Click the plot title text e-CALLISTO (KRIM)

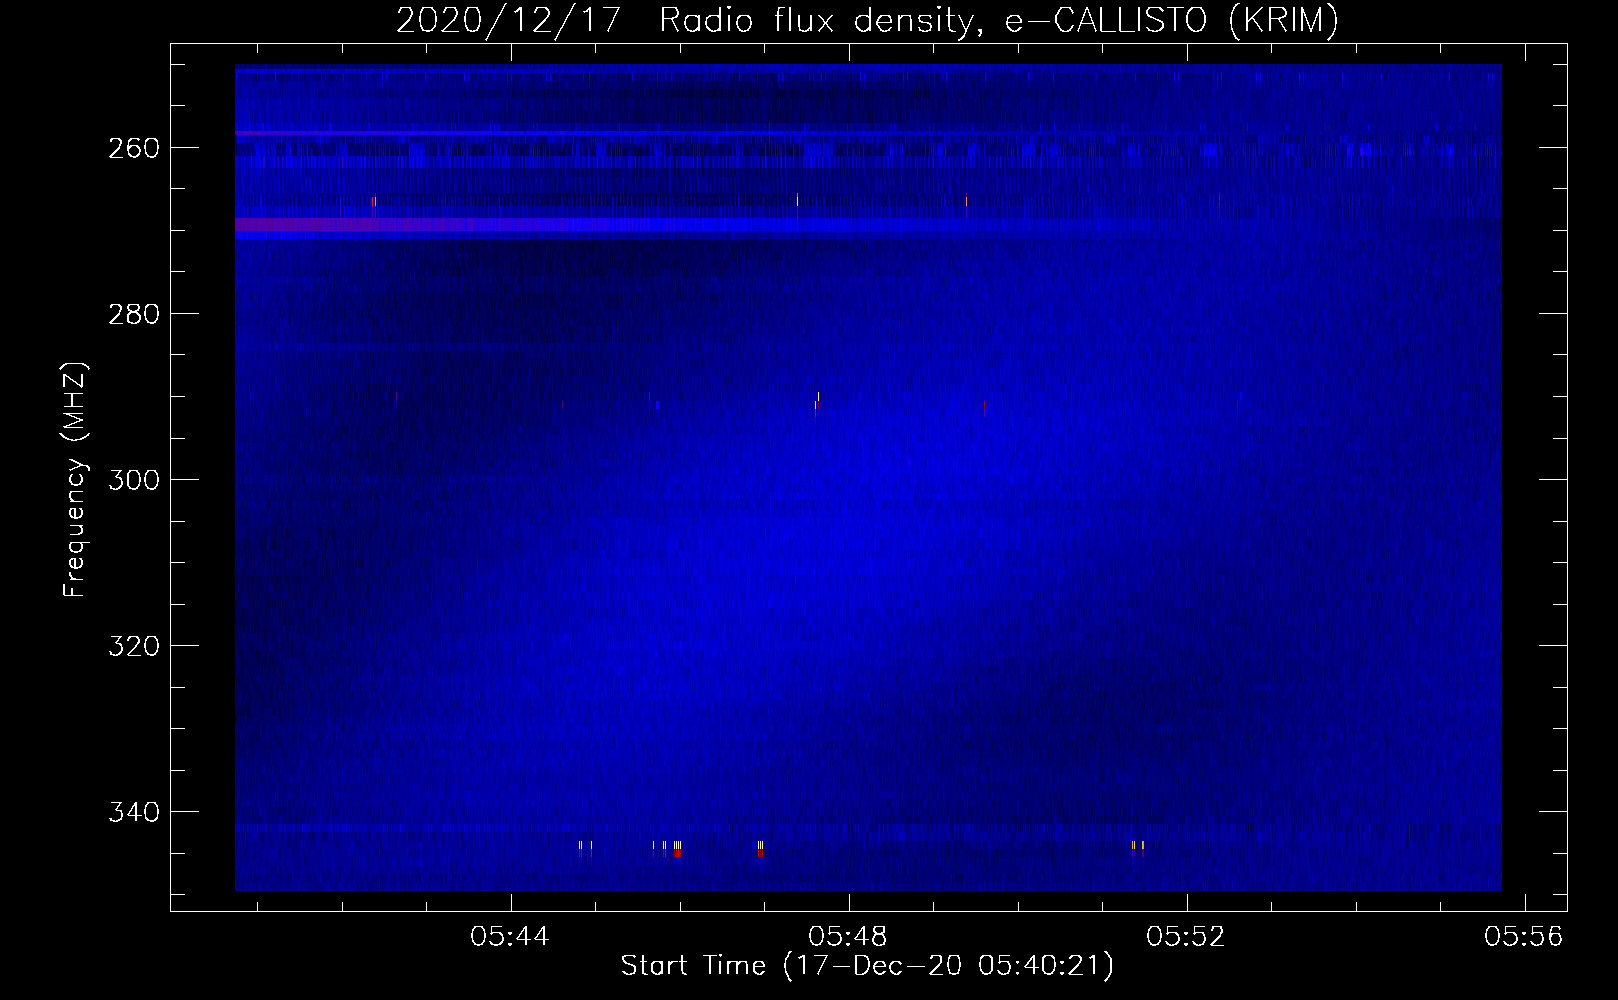[x=1172, y=20]
